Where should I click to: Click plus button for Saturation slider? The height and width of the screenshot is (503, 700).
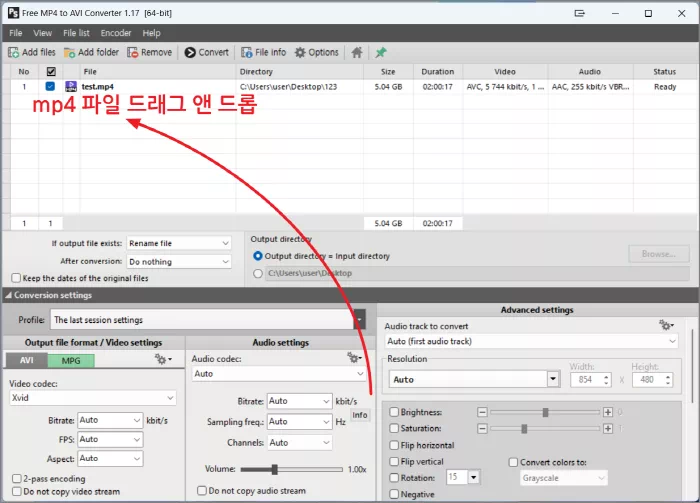point(608,428)
